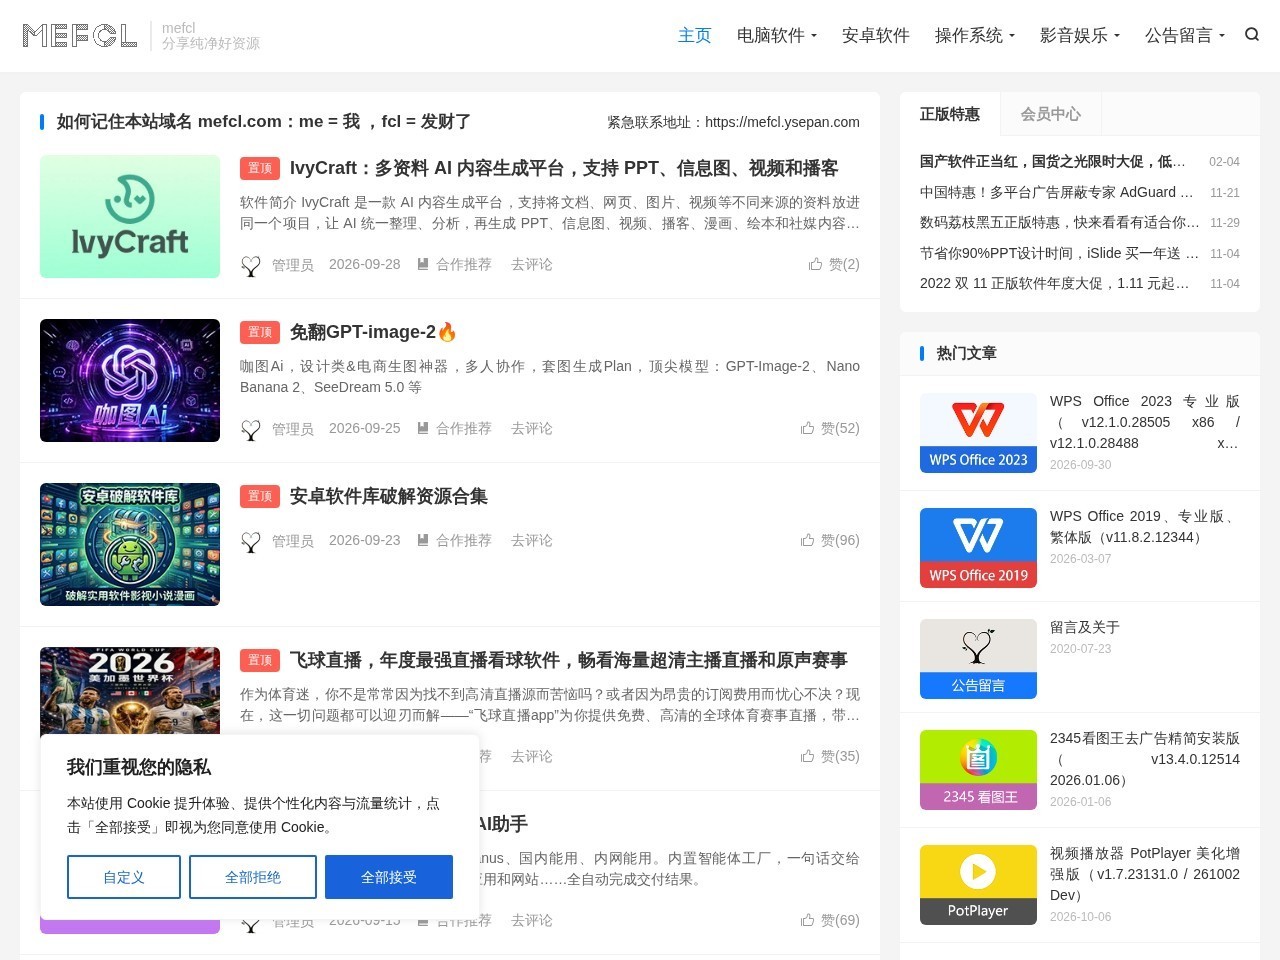The image size is (1280, 960).
Task: Like the IvyCraft post thumbs-up 赞(2)
Action: [x=834, y=264]
